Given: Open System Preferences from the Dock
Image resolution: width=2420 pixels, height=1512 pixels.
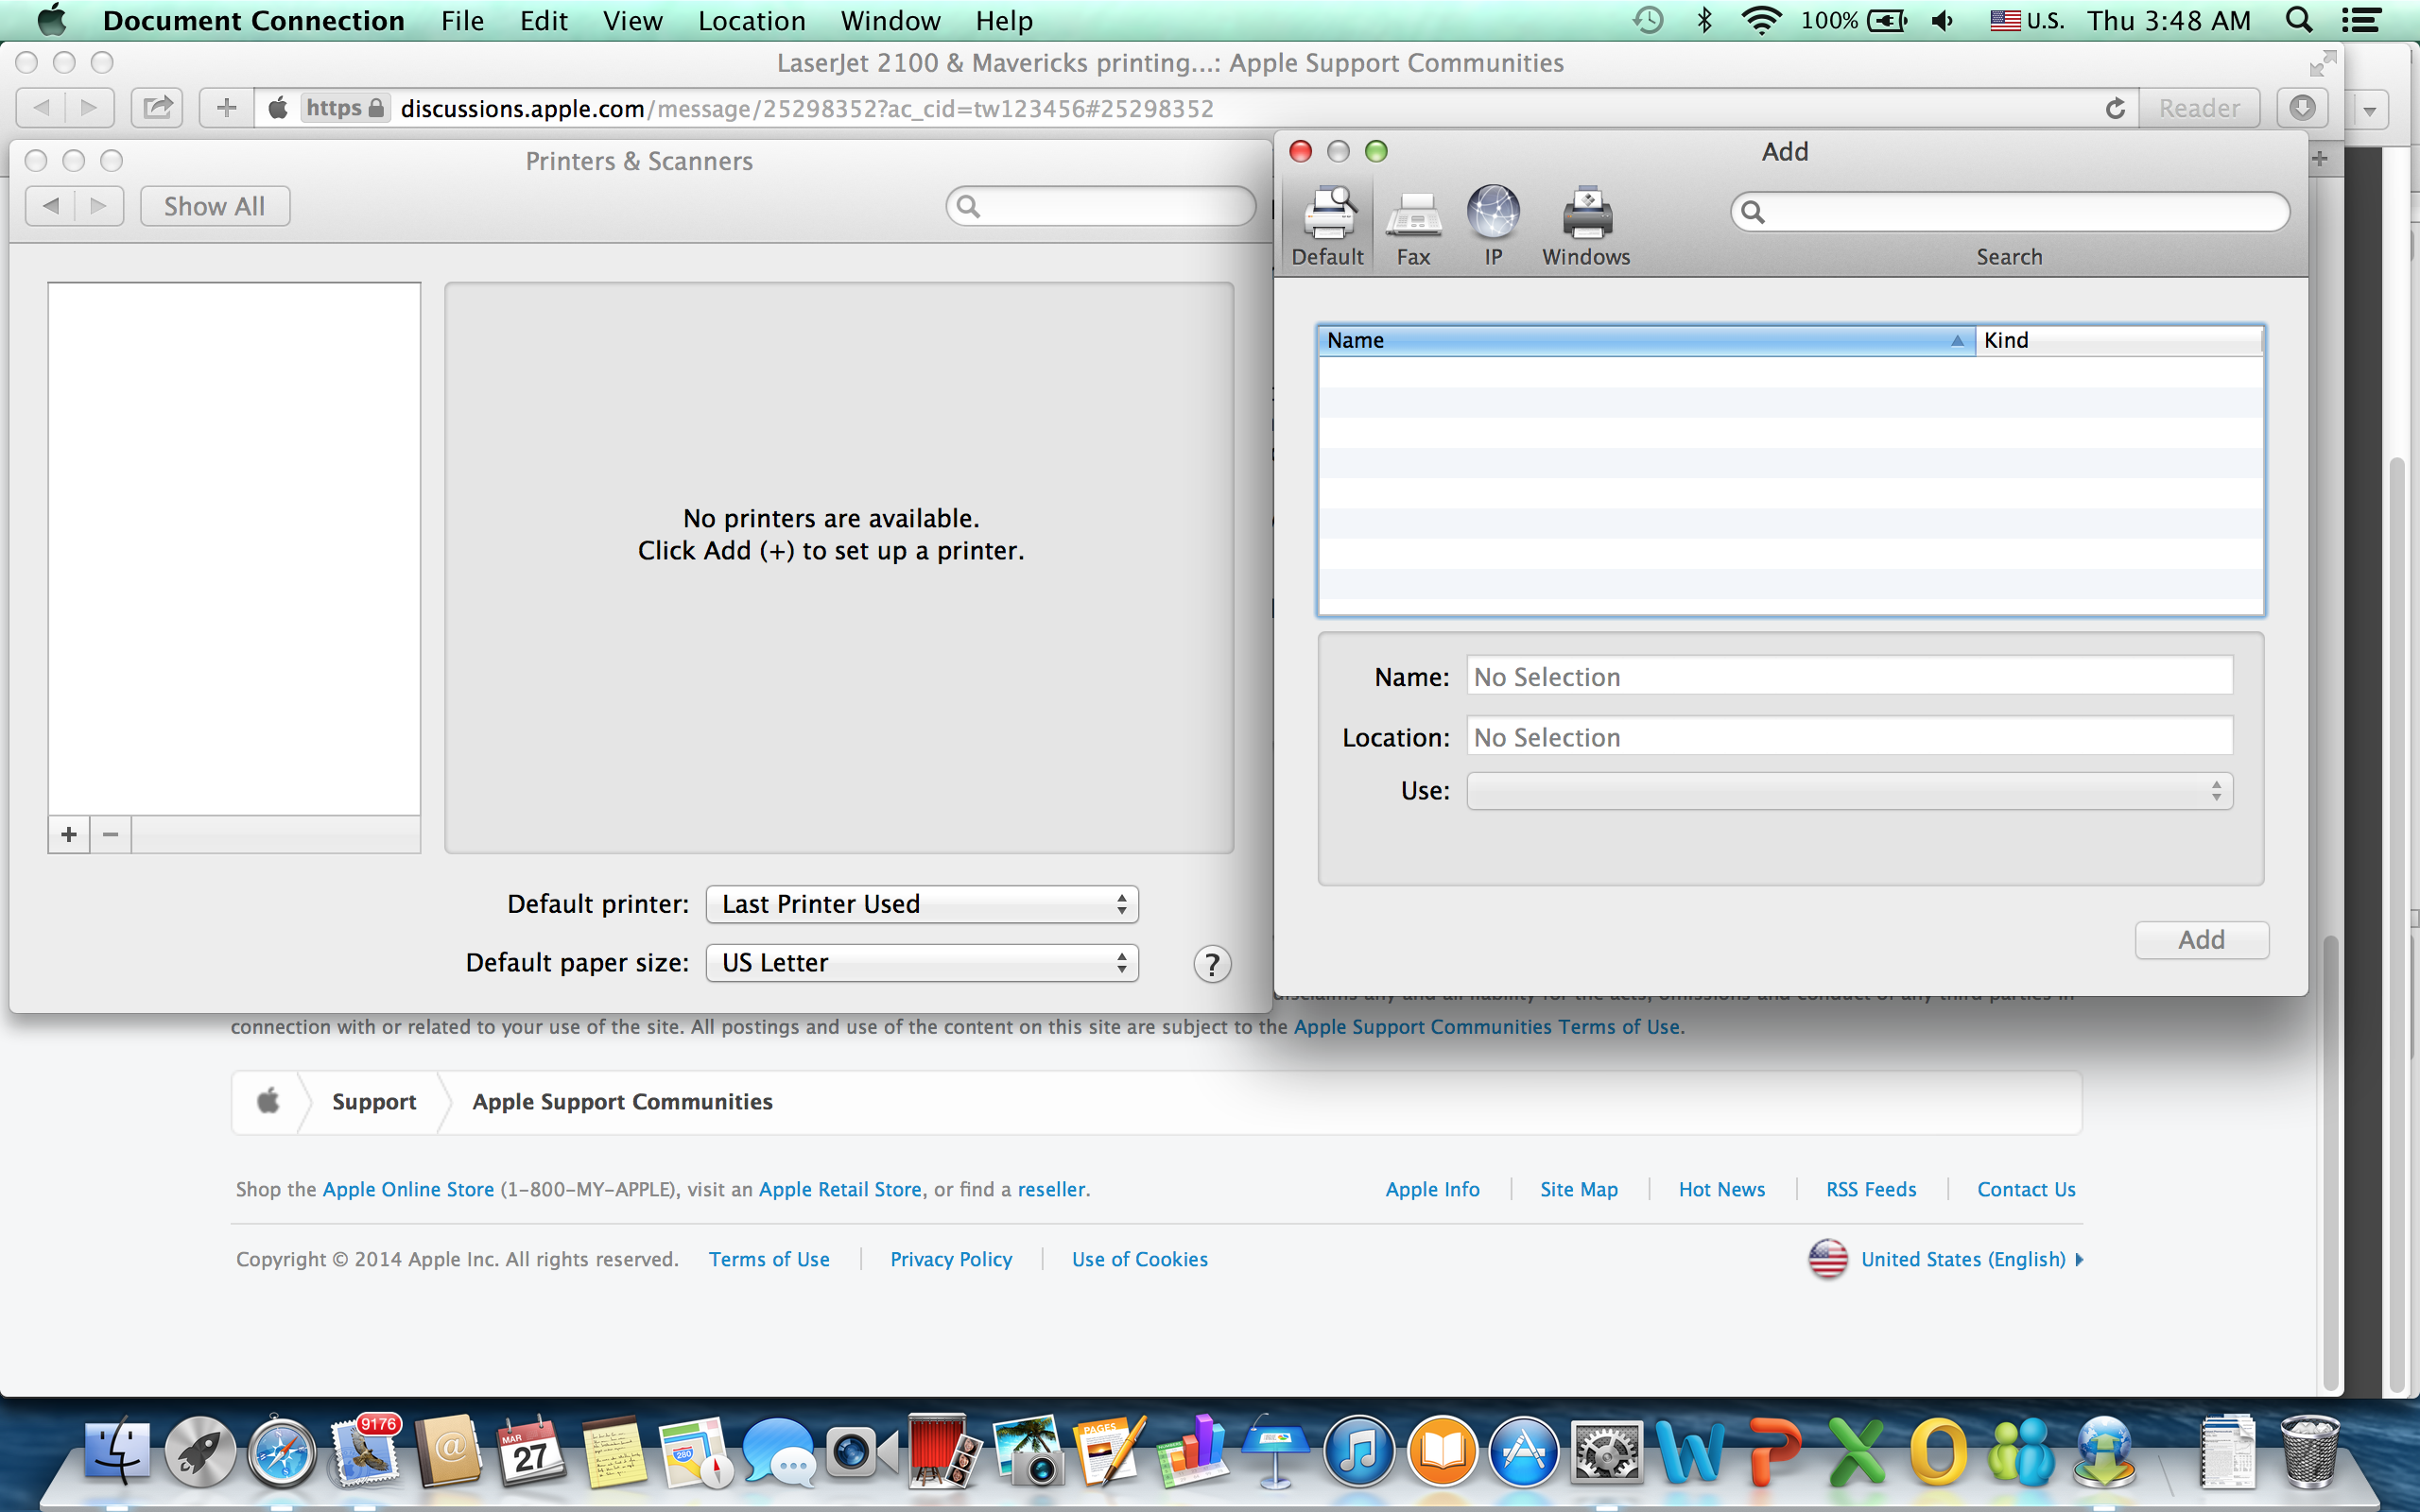Looking at the screenshot, I should pyautogui.click(x=1606, y=1453).
